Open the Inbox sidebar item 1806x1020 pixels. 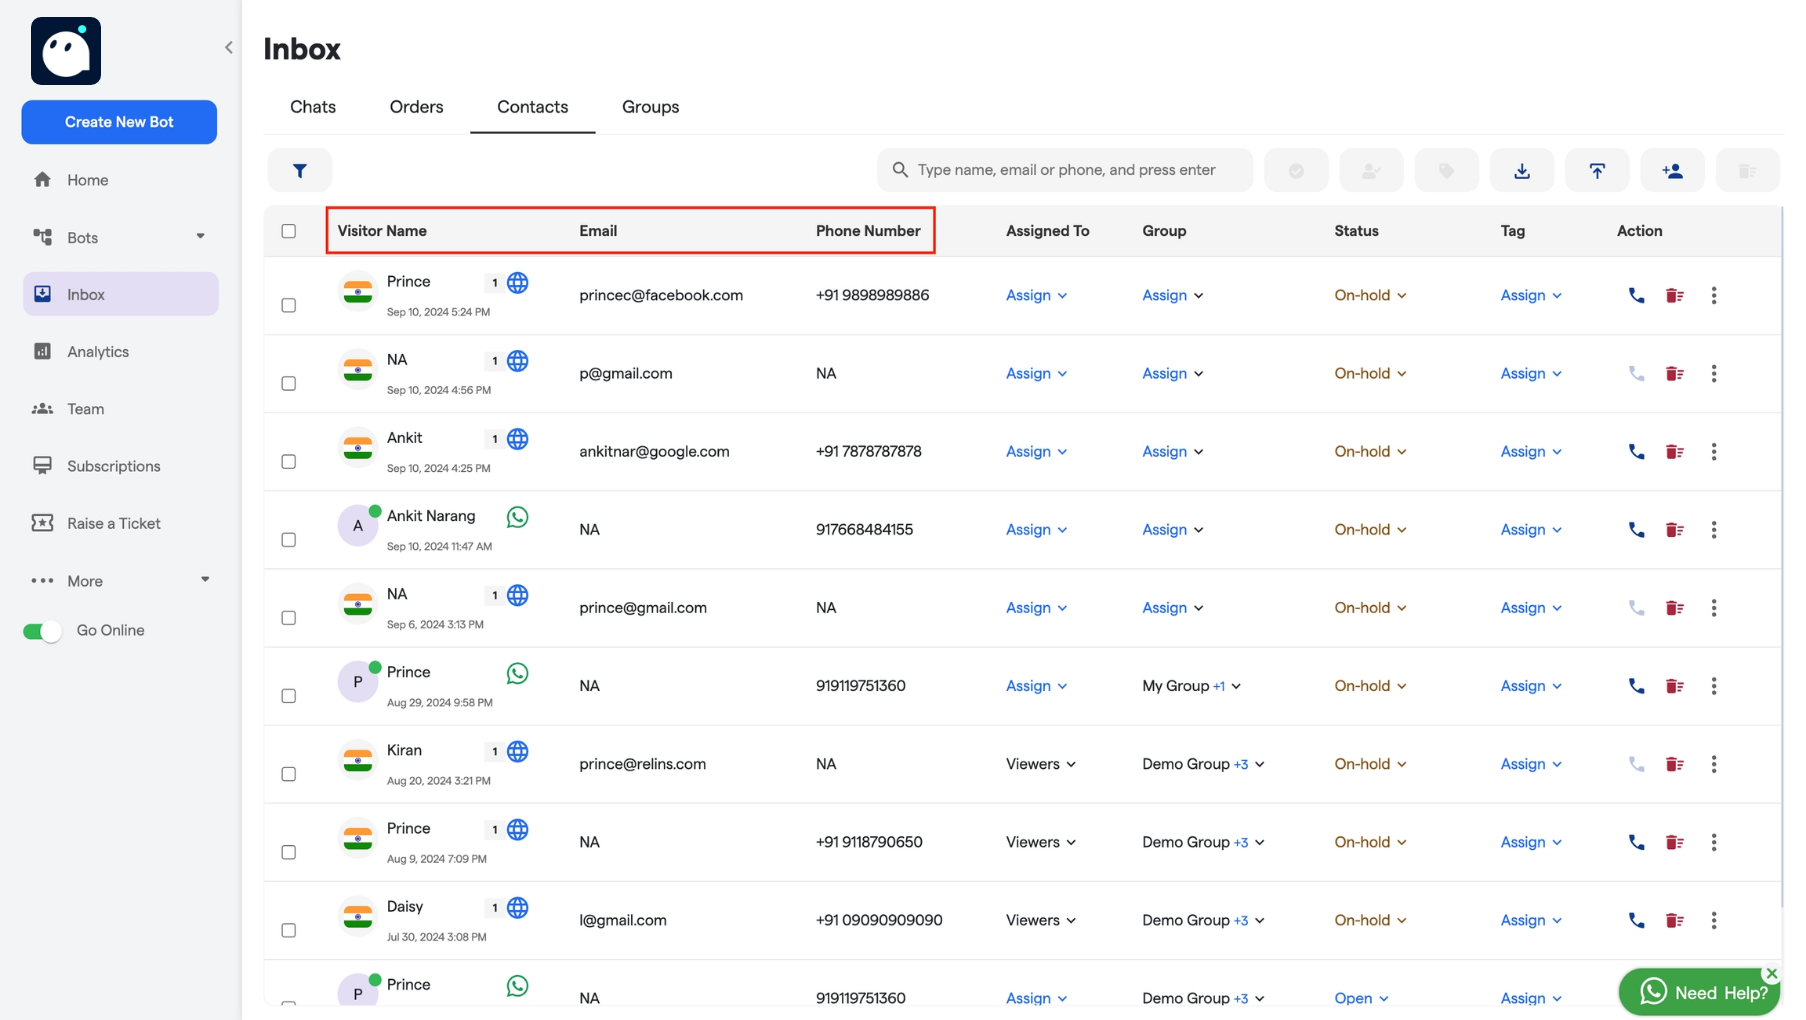120,294
